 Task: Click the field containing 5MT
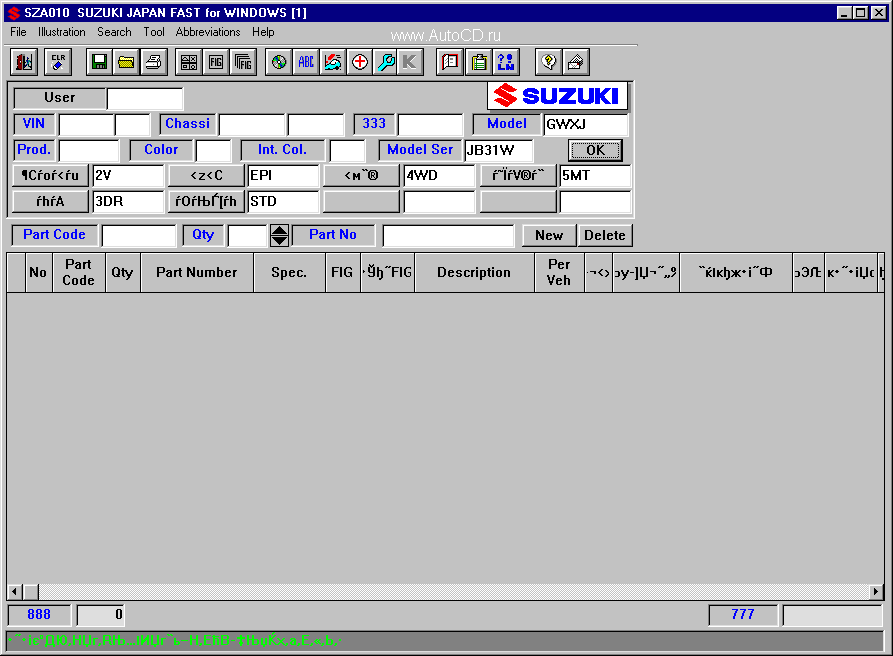pyautogui.click(x=595, y=176)
